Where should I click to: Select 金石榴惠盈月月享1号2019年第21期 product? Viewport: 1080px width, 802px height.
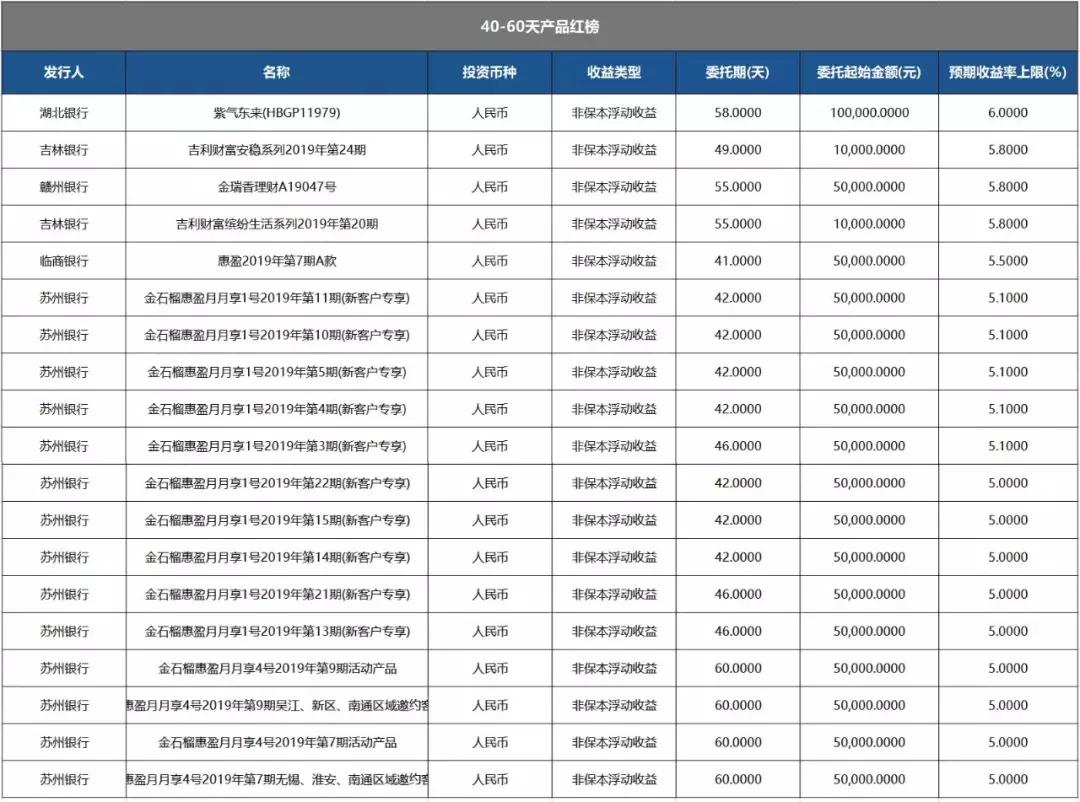[277, 595]
